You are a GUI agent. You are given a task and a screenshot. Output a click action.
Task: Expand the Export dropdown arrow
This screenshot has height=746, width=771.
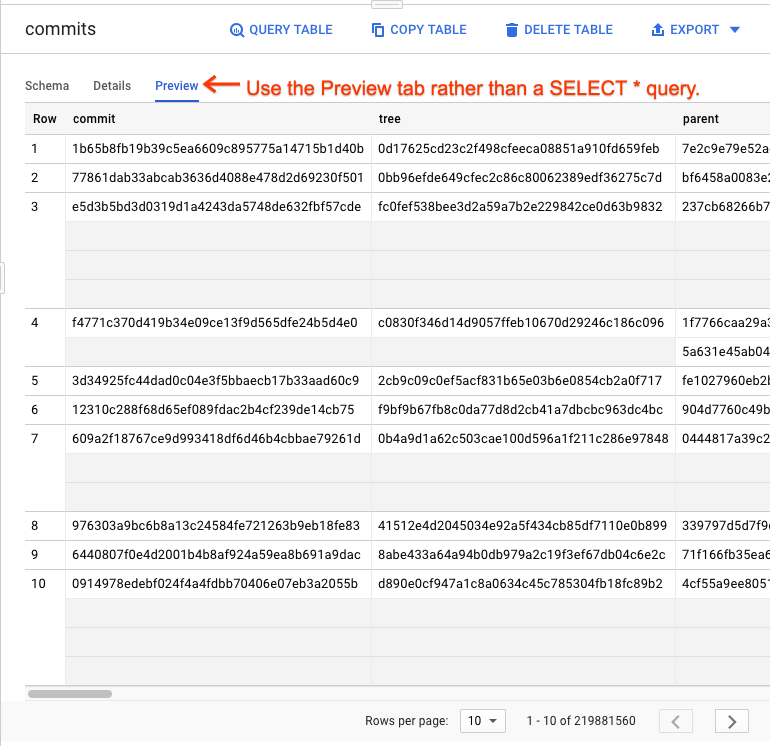[735, 30]
